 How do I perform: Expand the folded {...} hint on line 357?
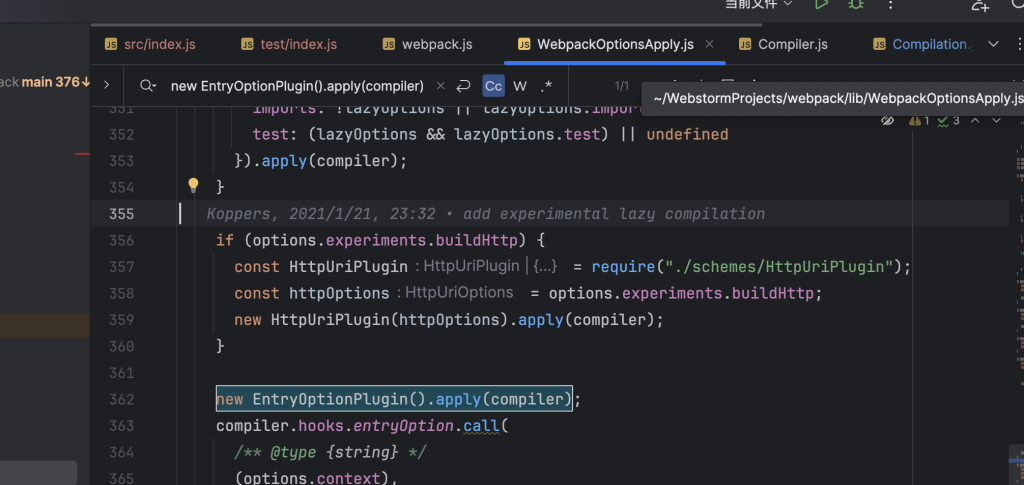click(545, 266)
